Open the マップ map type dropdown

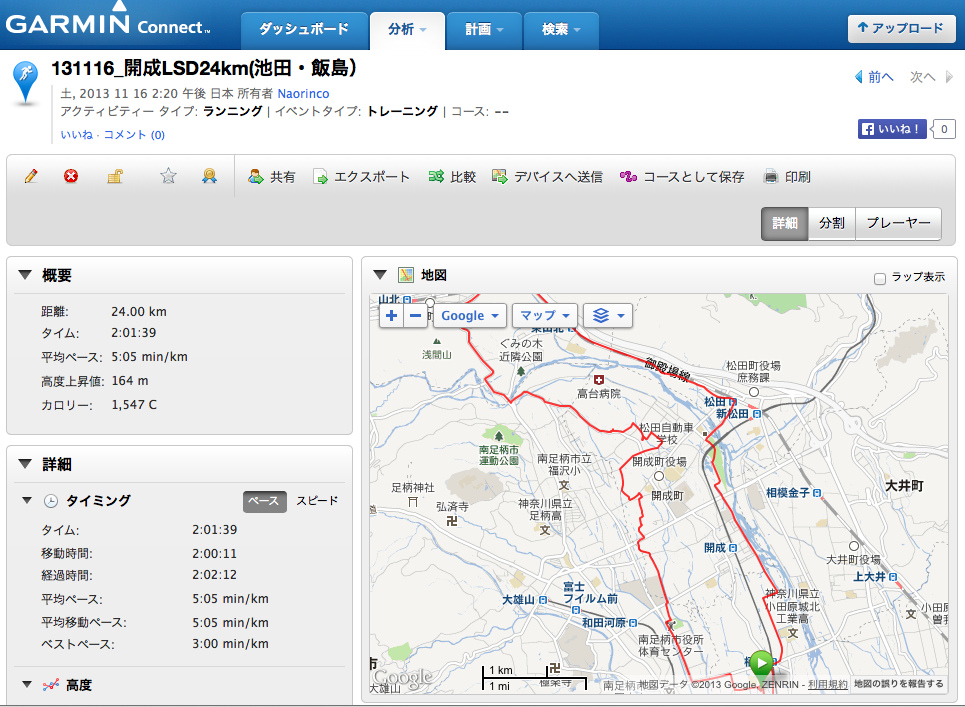pos(545,316)
